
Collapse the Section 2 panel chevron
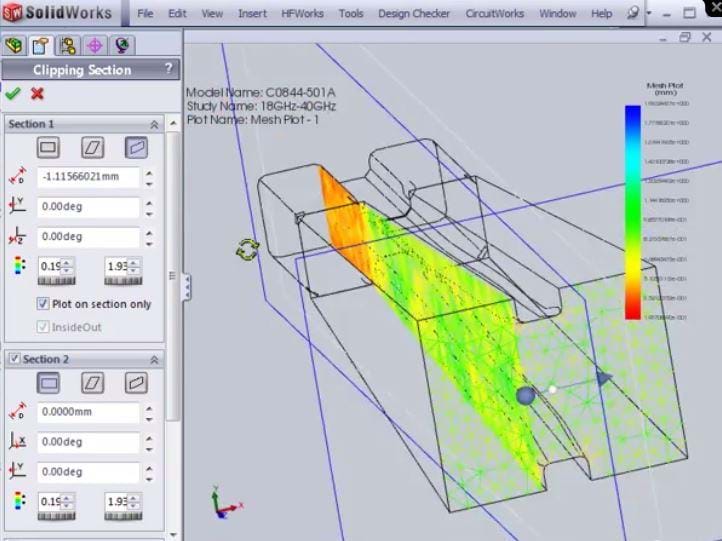pyautogui.click(x=154, y=359)
